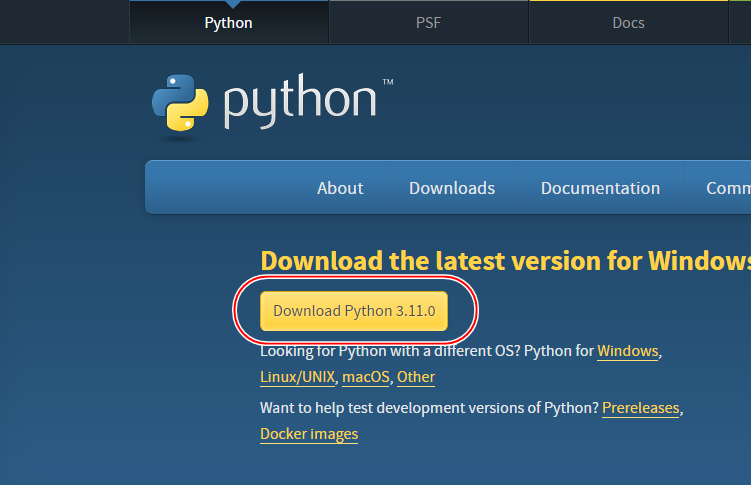Open the About menu
The image size is (751, 485).
(340, 188)
